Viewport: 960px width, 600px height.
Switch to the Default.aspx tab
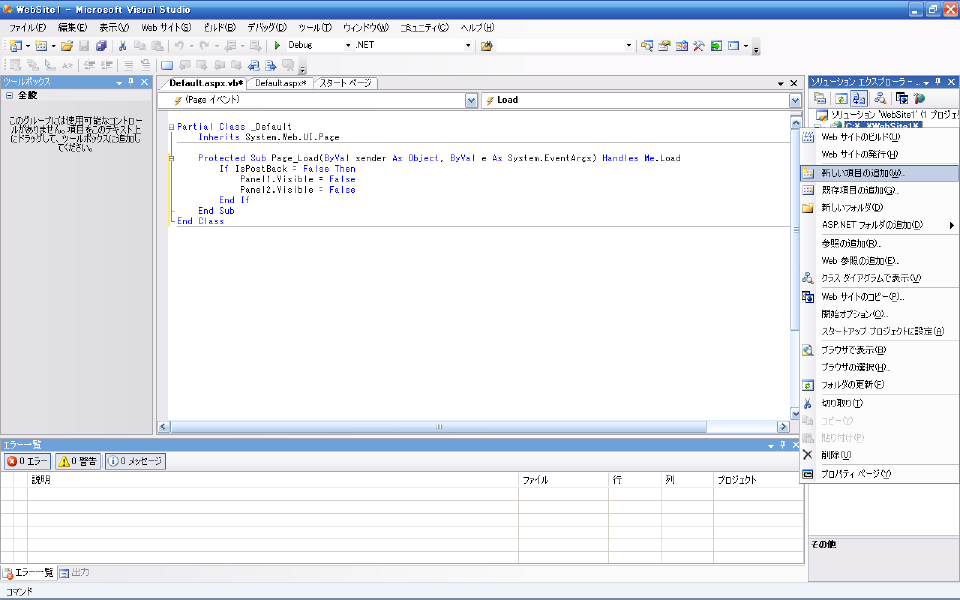pyautogui.click(x=280, y=83)
